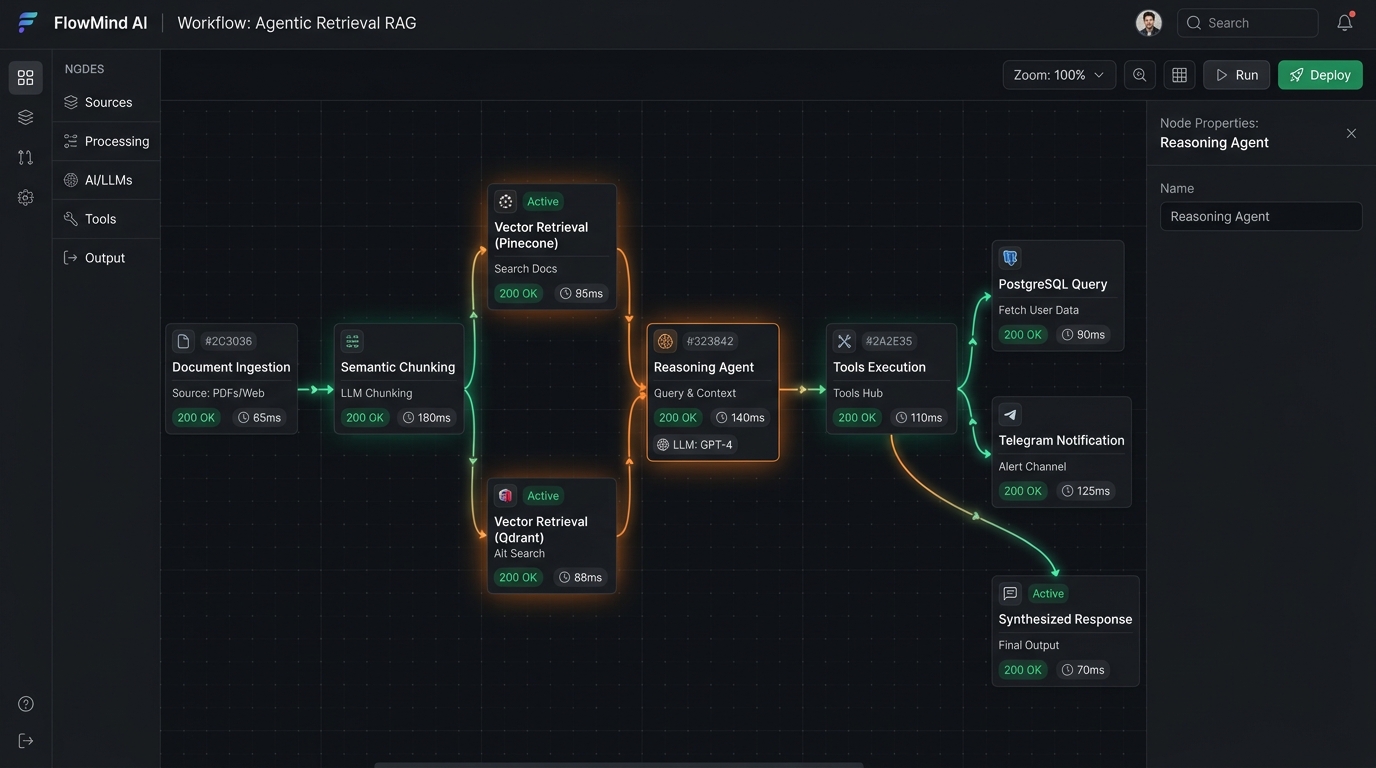The width and height of the screenshot is (1376, 768).
Task: Click the 90ms latency badge
Action: coord(1083,334)
